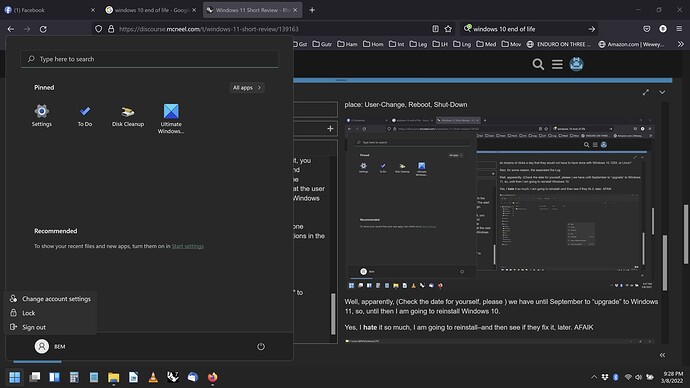The width and height of the screenshot is (690, 388).
Task: Open File Explorer from the taskbar
Action: point(114,377)
